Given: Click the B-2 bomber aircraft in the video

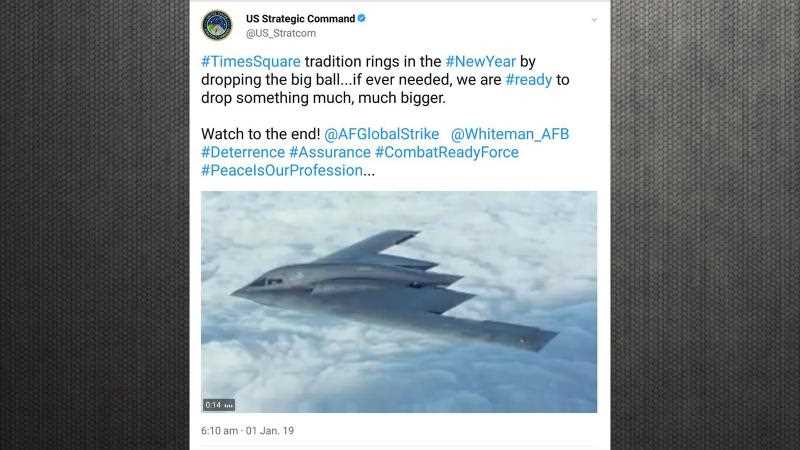Looking at the screenshot, I should [x=394, y=290].
